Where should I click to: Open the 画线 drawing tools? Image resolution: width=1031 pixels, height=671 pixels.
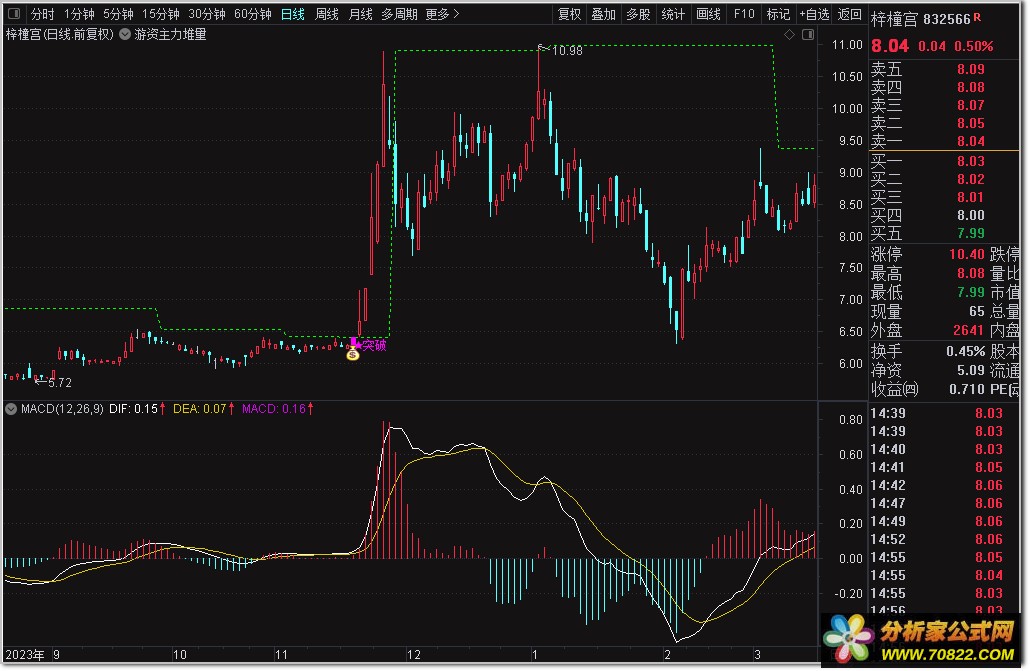pyautogui.click(x=708, y=14)
